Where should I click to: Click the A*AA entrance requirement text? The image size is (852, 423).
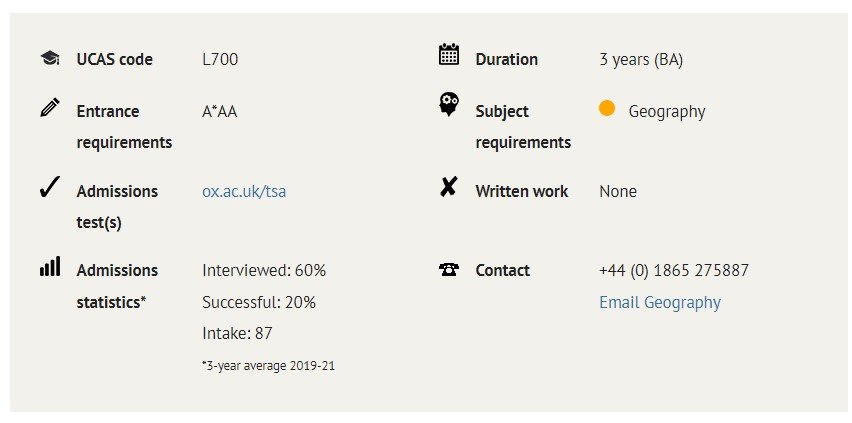(x=220, y=111)
